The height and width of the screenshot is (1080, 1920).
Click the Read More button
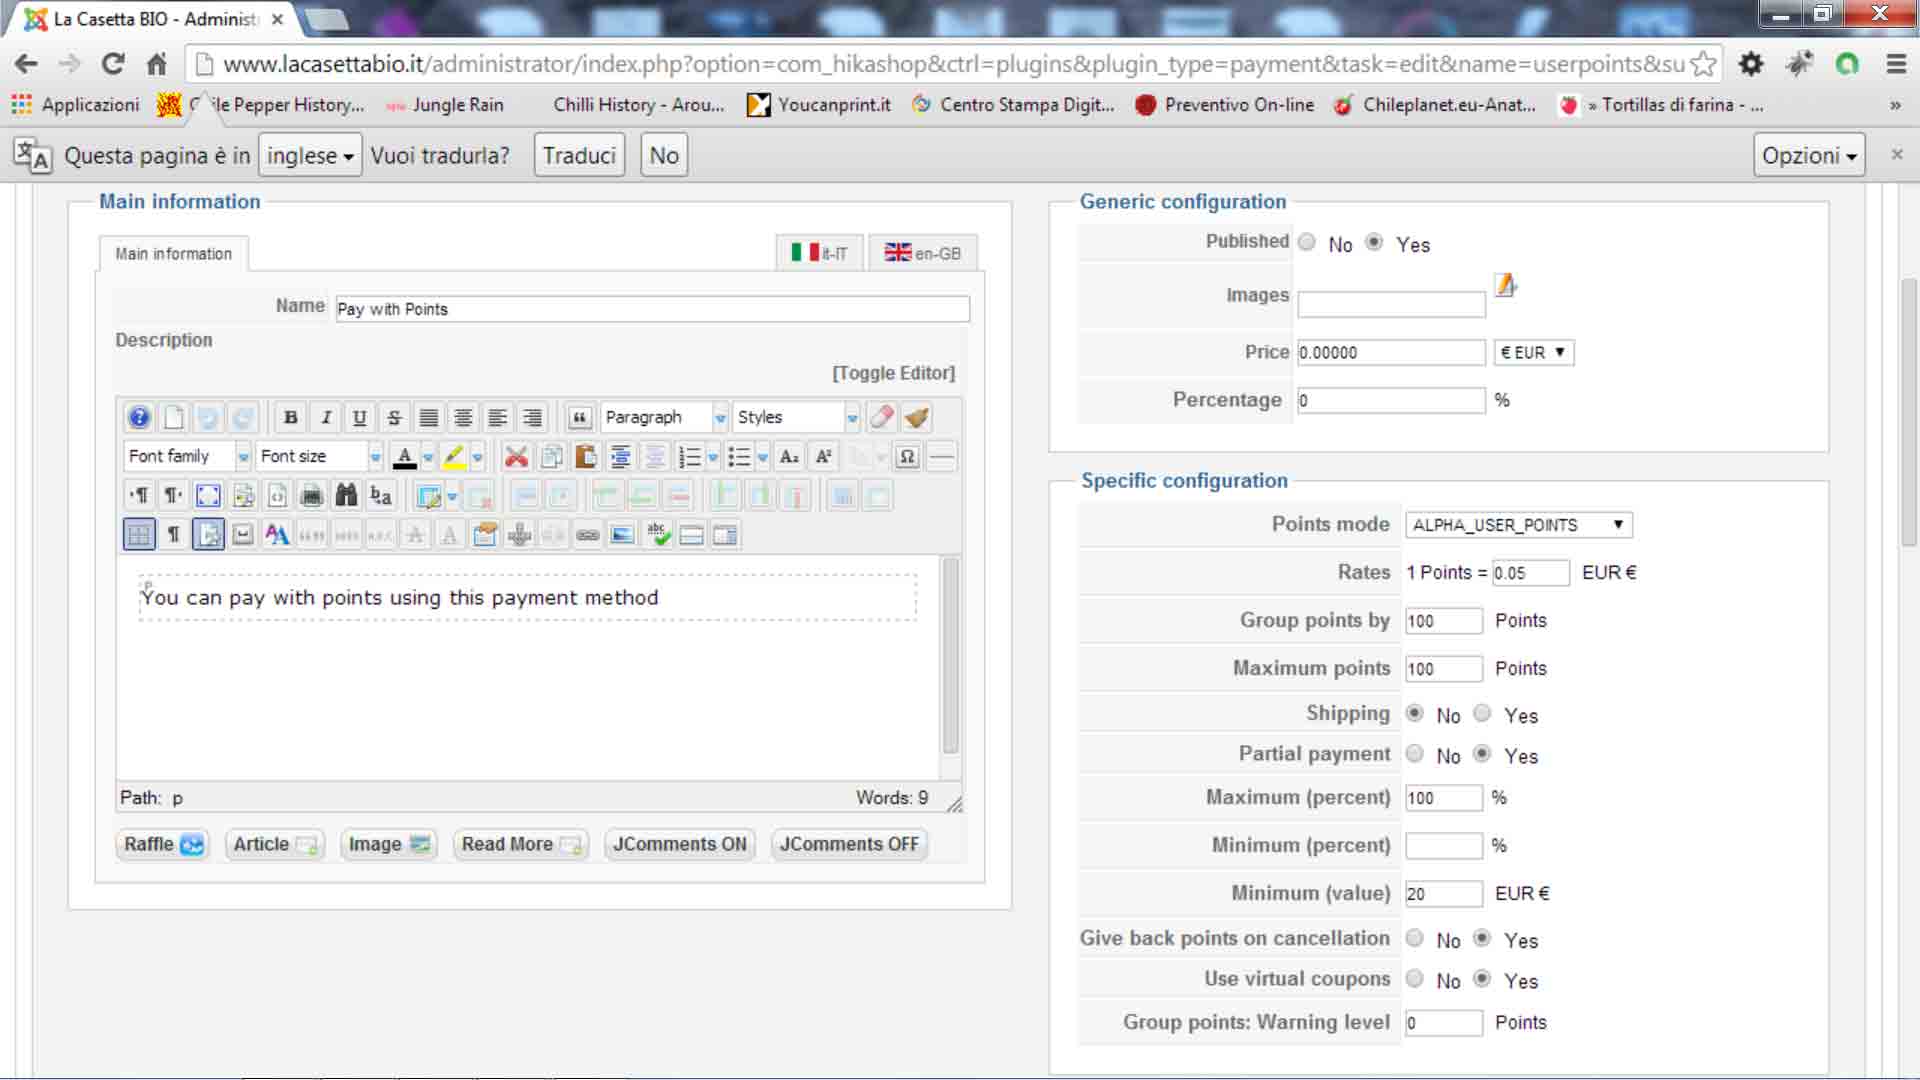tap(520, 844)
